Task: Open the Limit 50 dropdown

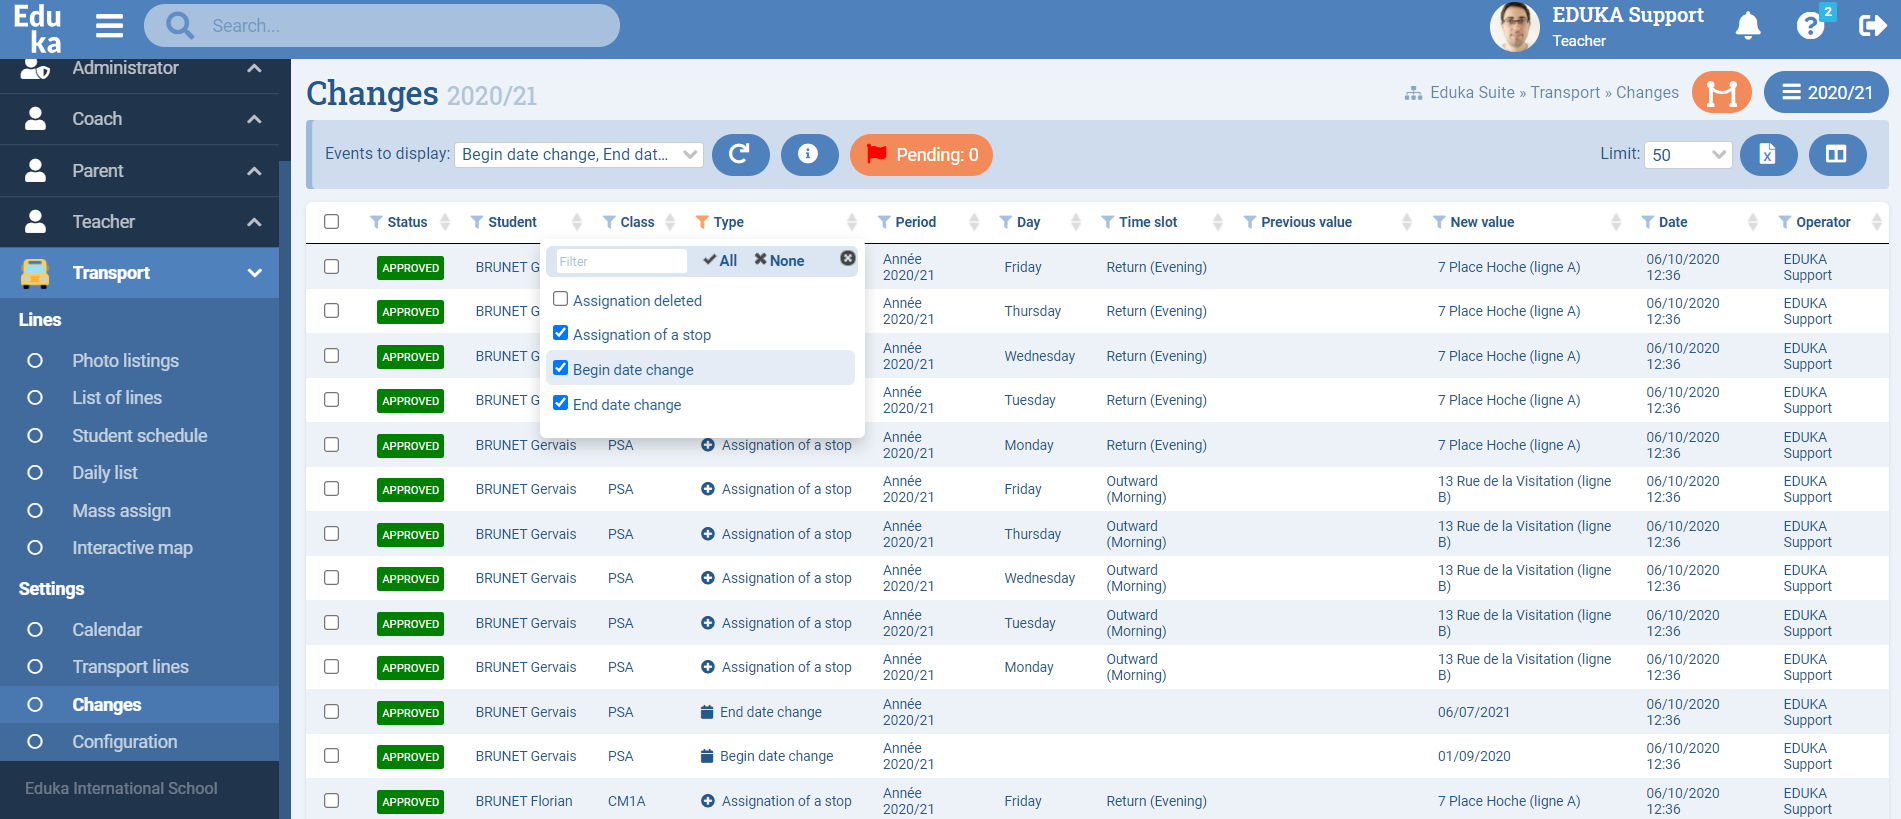Action: [x=1688, y=155]
